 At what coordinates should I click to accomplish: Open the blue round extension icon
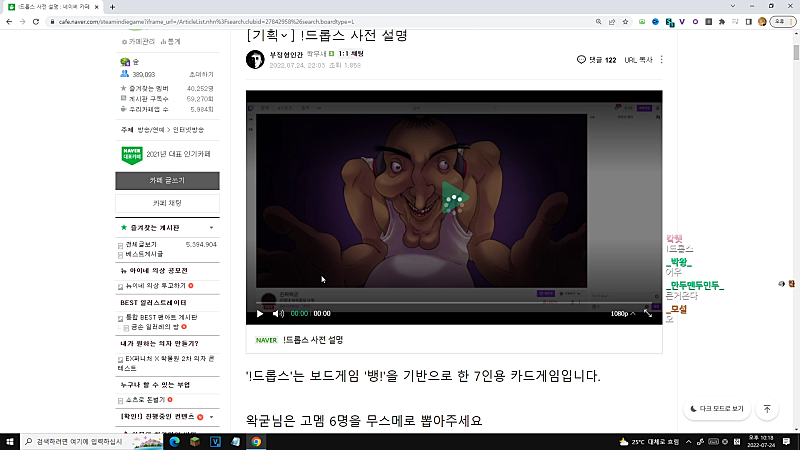pos(655,21)
